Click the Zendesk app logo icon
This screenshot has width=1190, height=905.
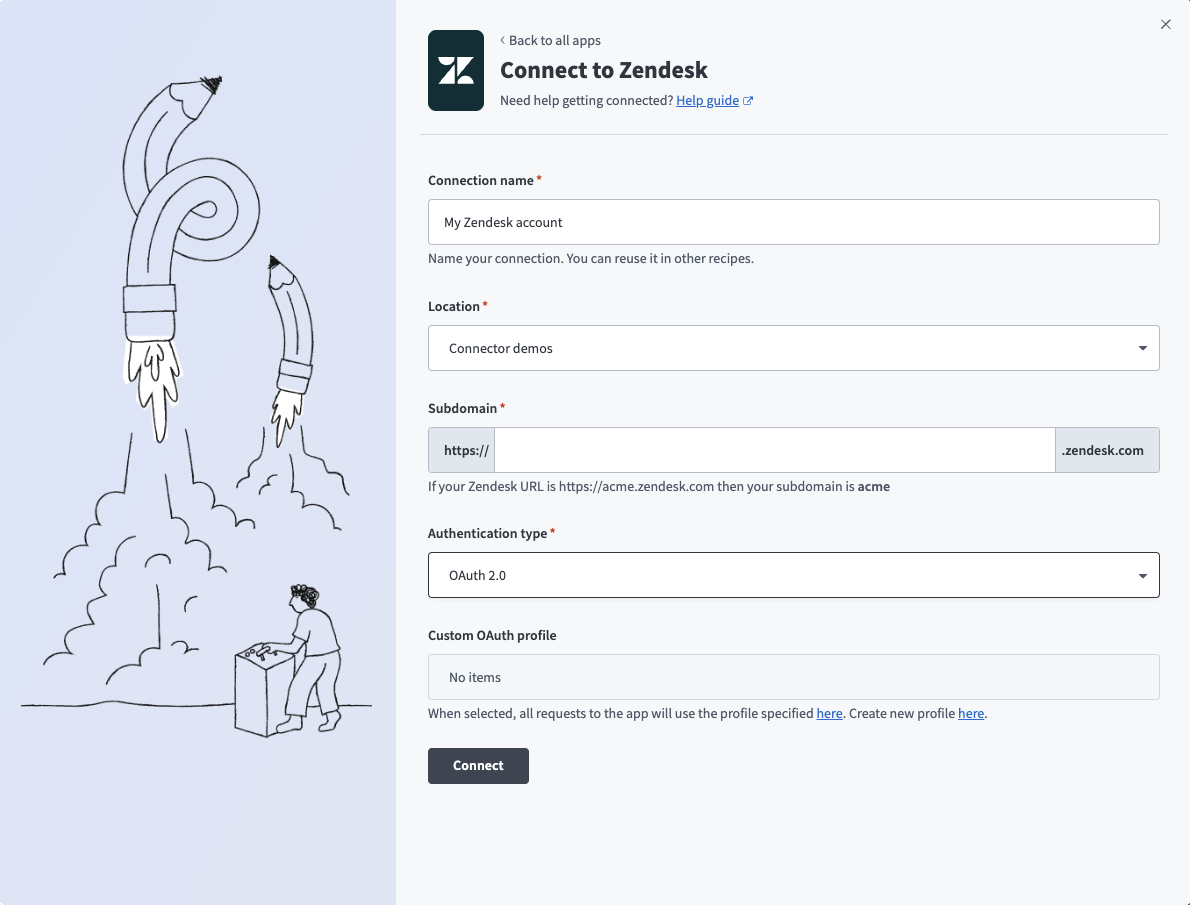456,70
